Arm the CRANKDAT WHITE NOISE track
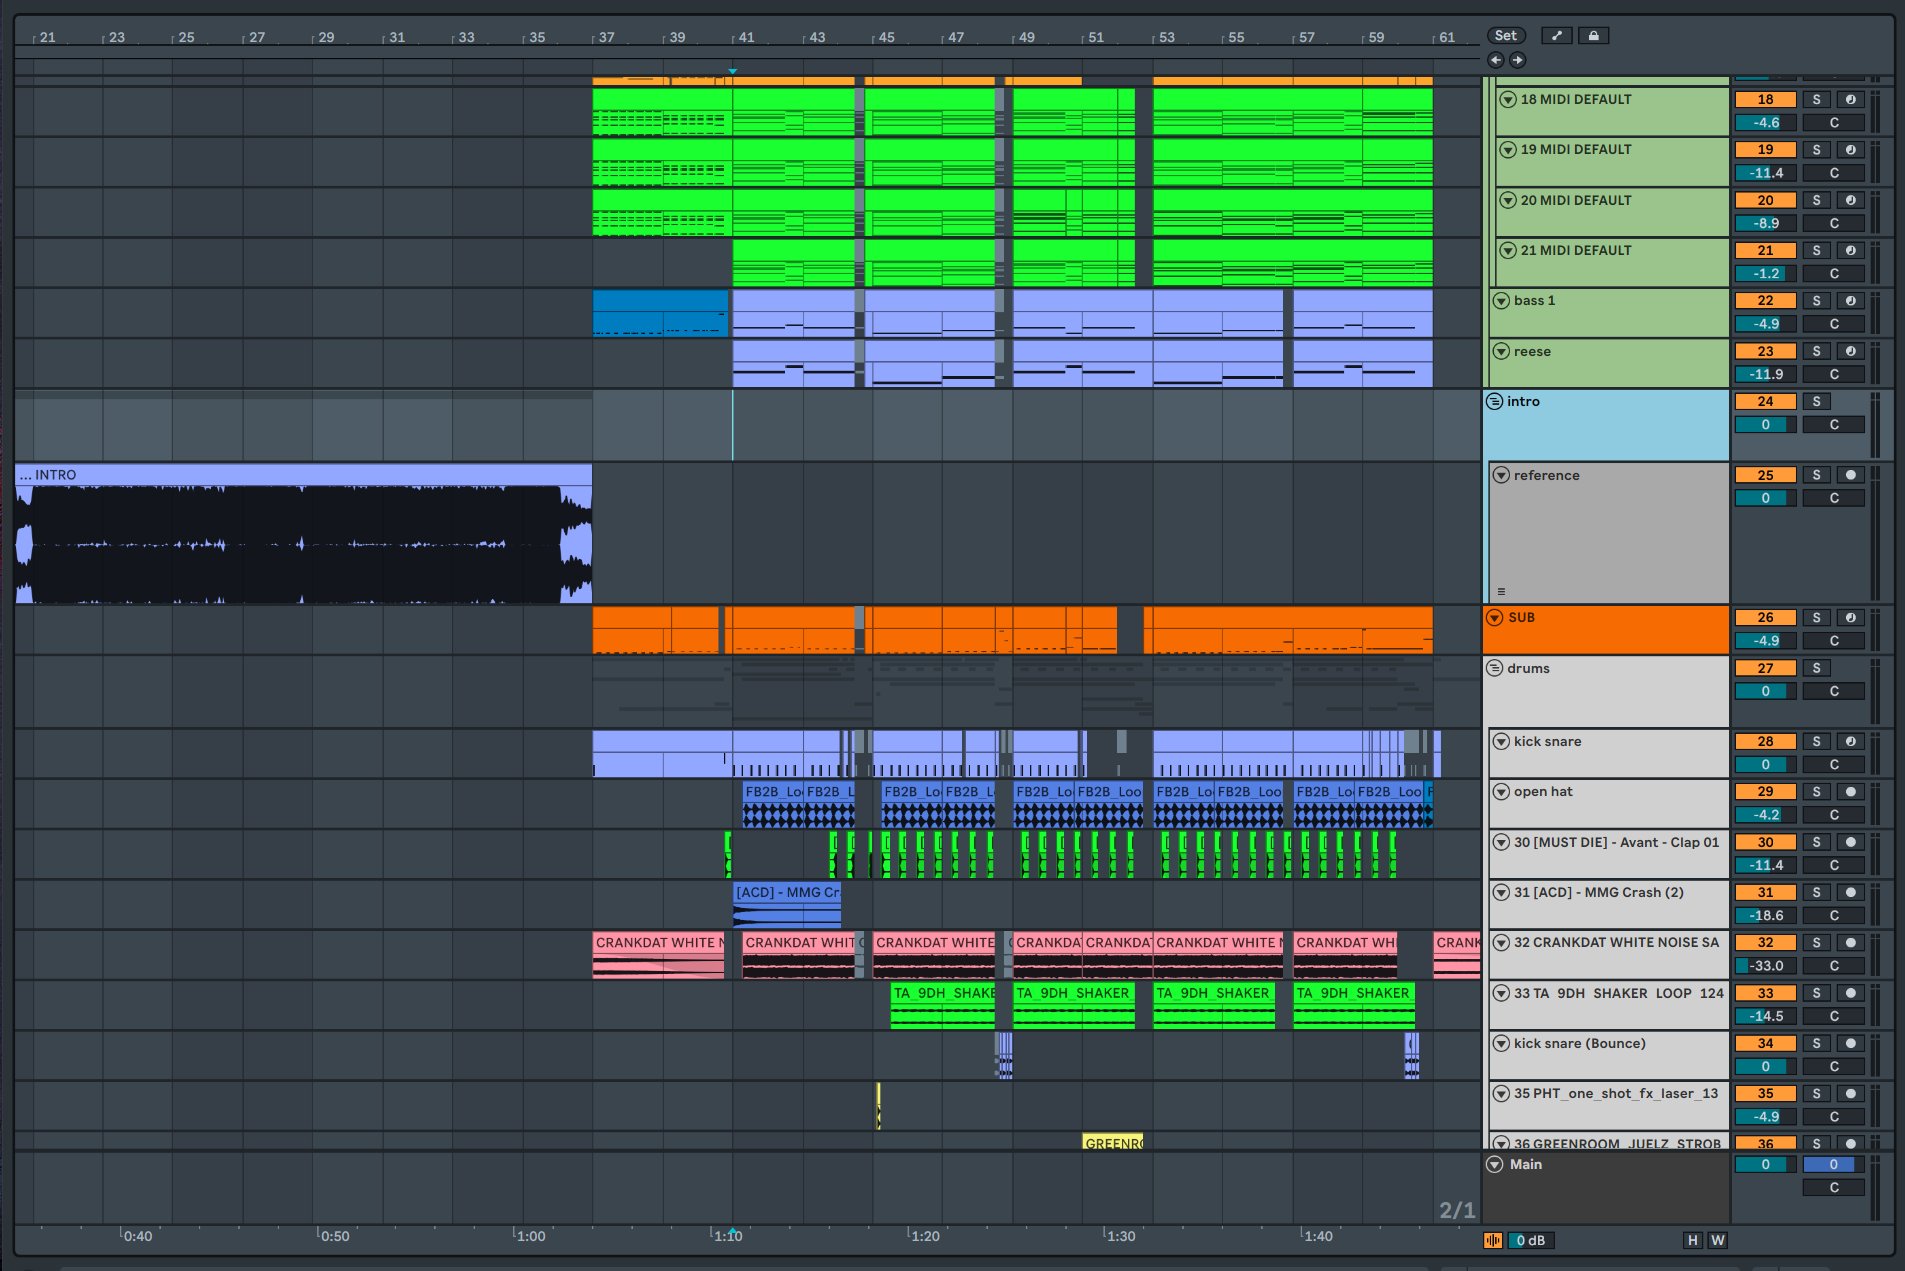Image resolution: width=1905 pixels, height=1271 pixels. point(1851,942)
